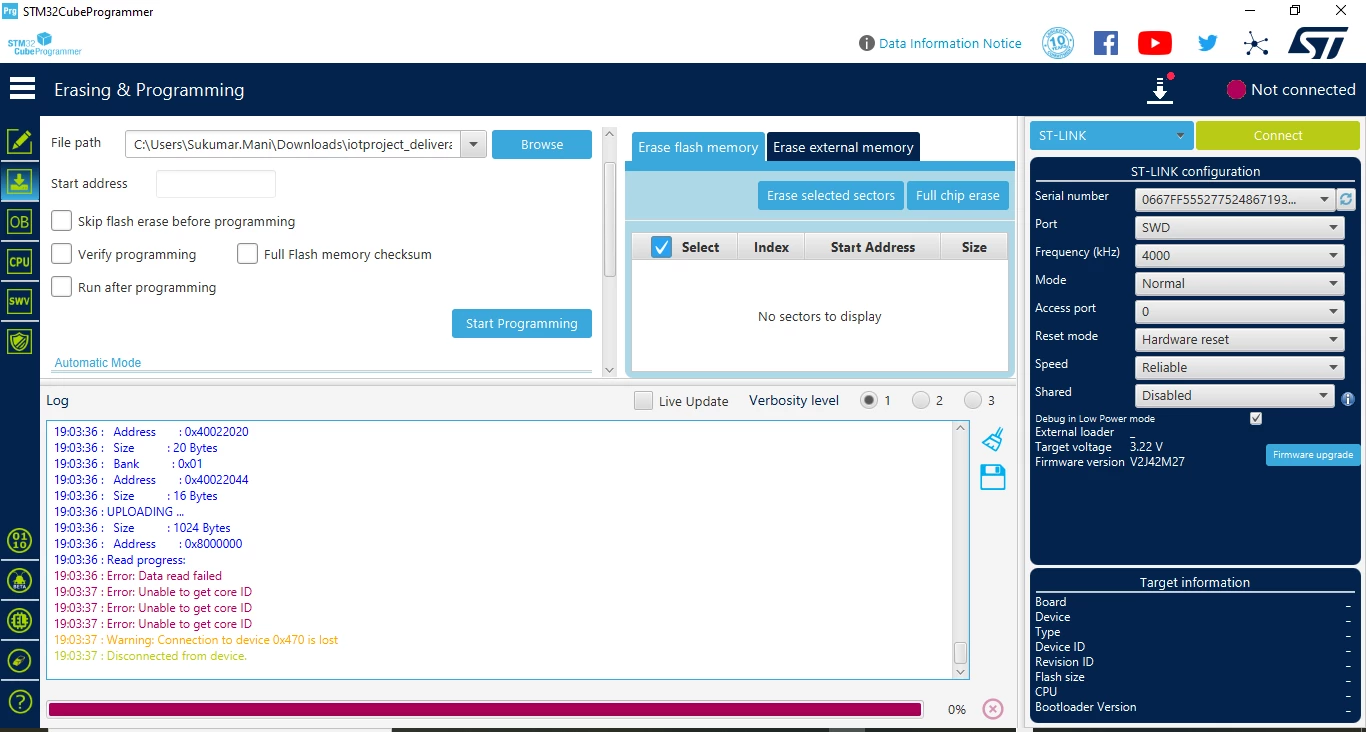Open the security shield icon
1366x732 pixels.
point(19,341)
